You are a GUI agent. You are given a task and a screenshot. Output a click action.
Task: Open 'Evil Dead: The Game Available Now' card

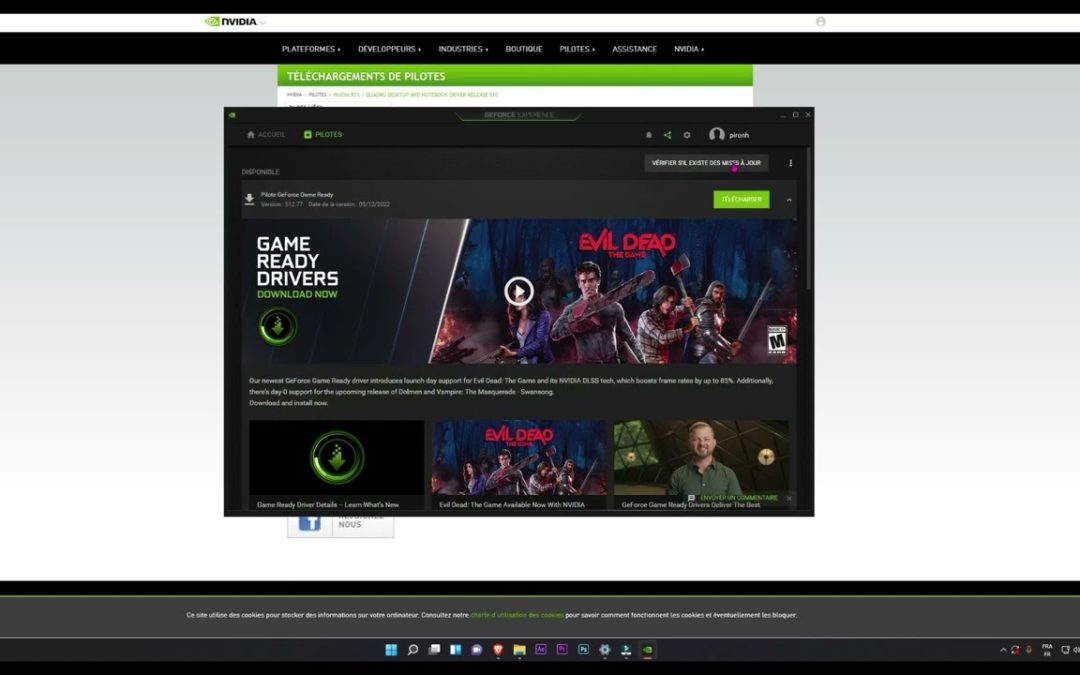pos(519,465)
